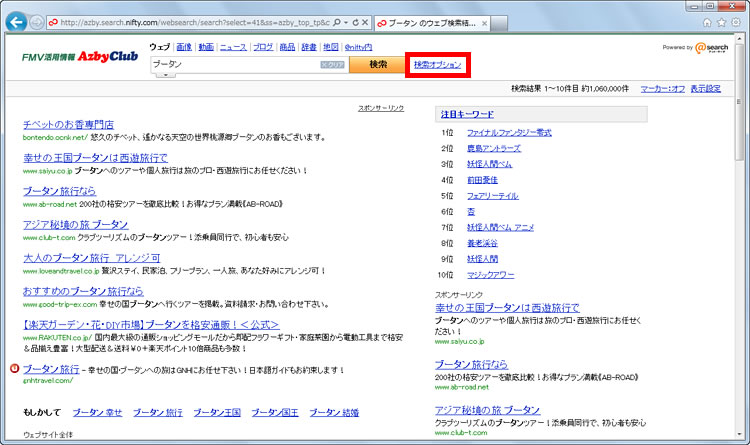Open browser Tools gear icon

[x=736, y=22]
